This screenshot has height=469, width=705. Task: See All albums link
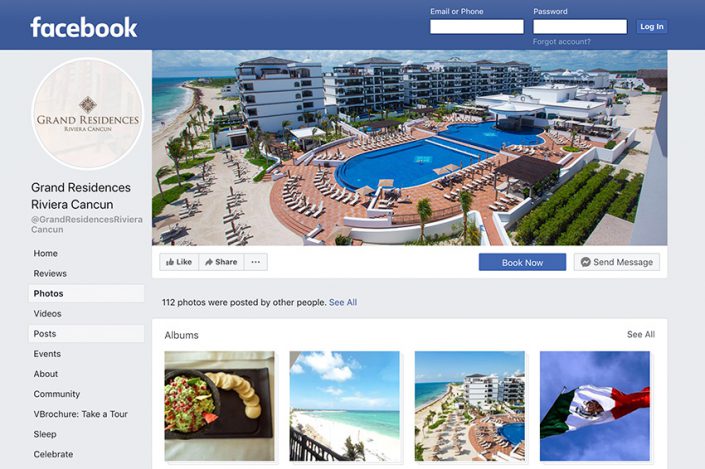[x=641, y=335]
